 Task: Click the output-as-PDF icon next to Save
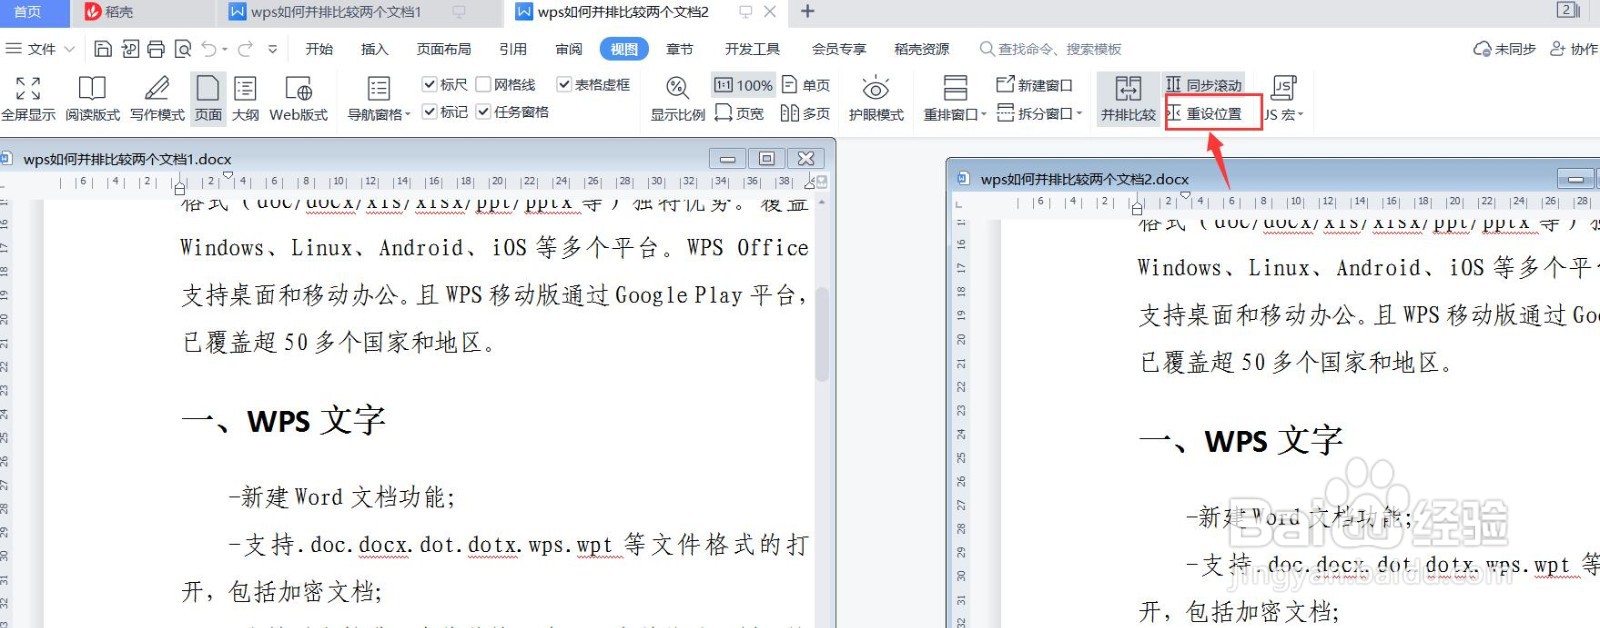tap(130, 48)
